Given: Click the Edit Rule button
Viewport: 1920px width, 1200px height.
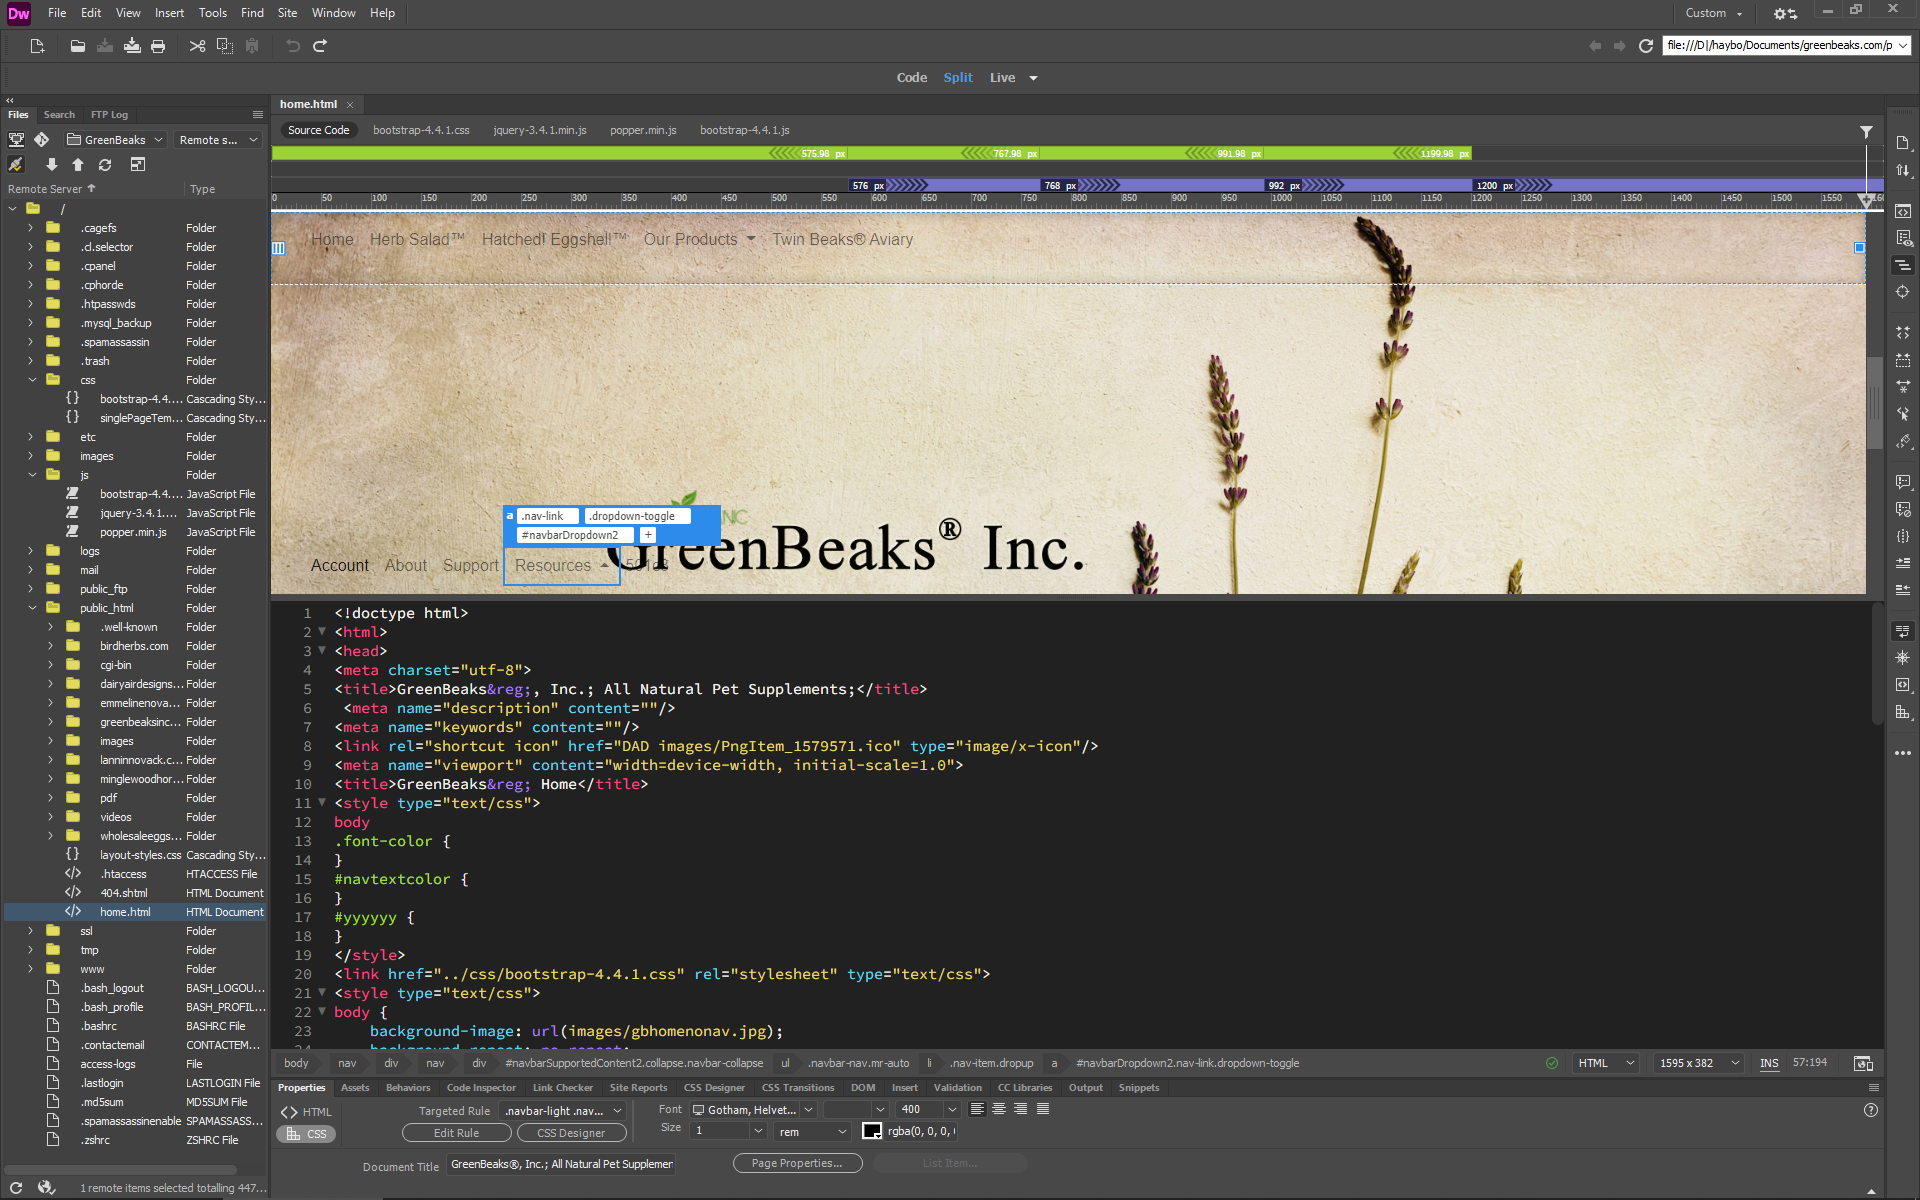Looking at the screenshot, I should [x=456, y=1132].
